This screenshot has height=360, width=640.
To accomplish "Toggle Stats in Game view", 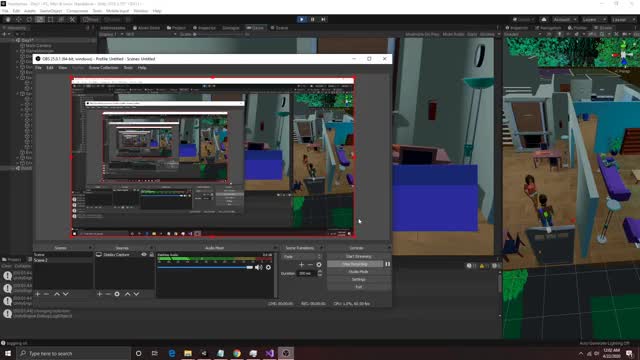I will (472, 34).
